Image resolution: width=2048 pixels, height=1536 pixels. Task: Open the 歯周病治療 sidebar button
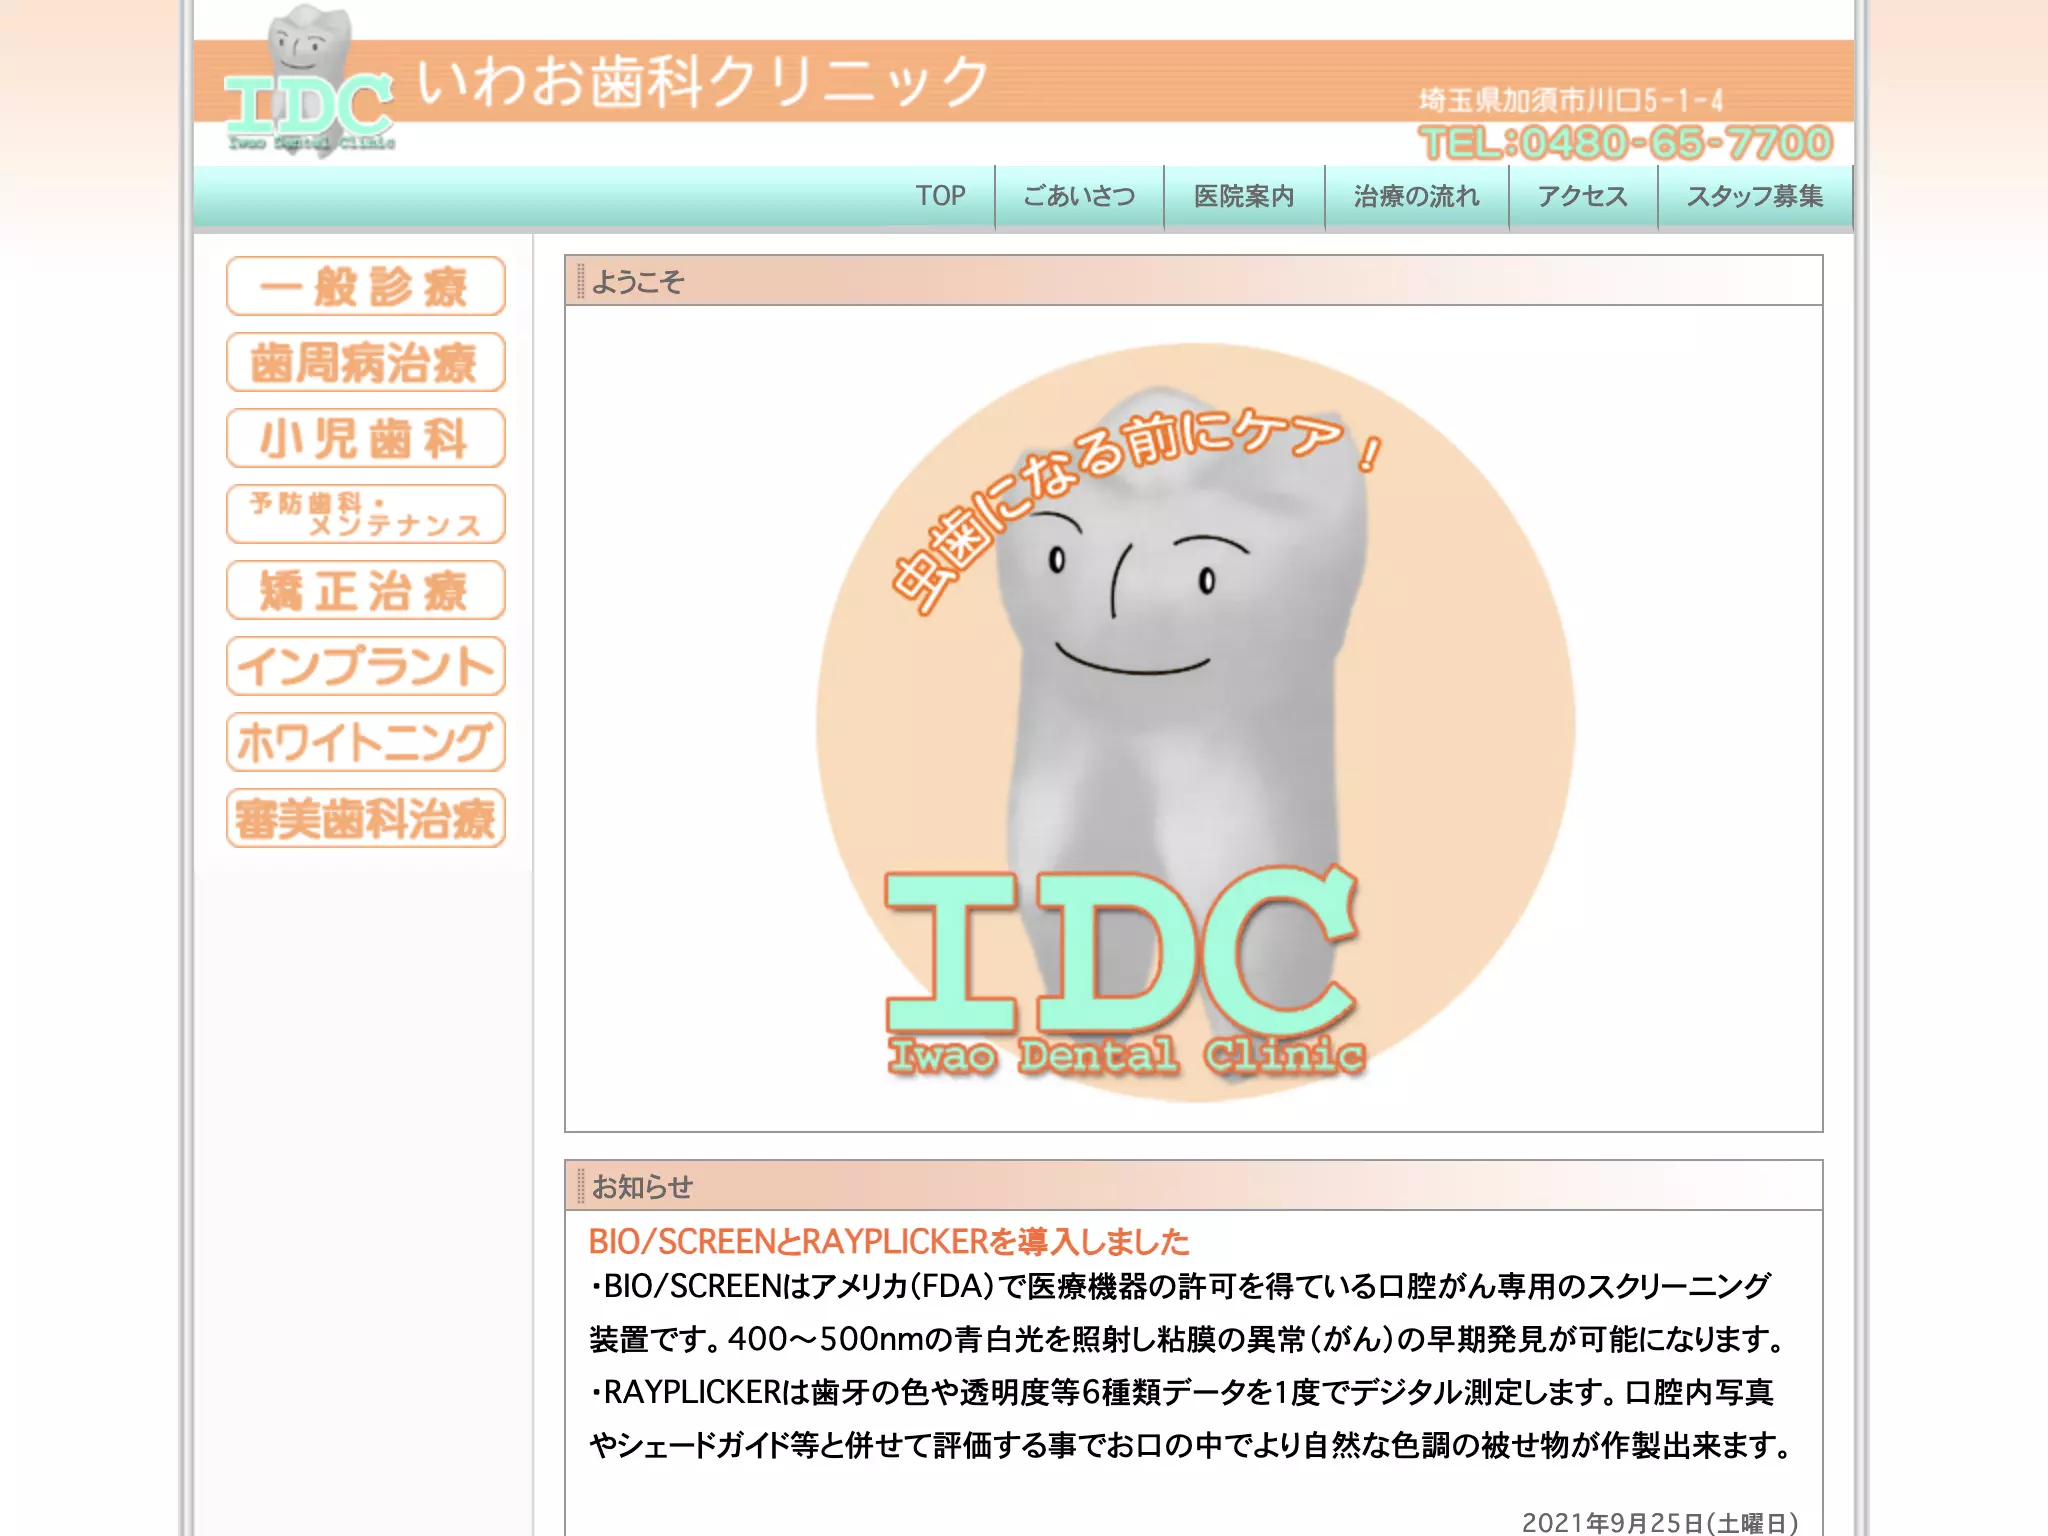(x=366, y=362)
